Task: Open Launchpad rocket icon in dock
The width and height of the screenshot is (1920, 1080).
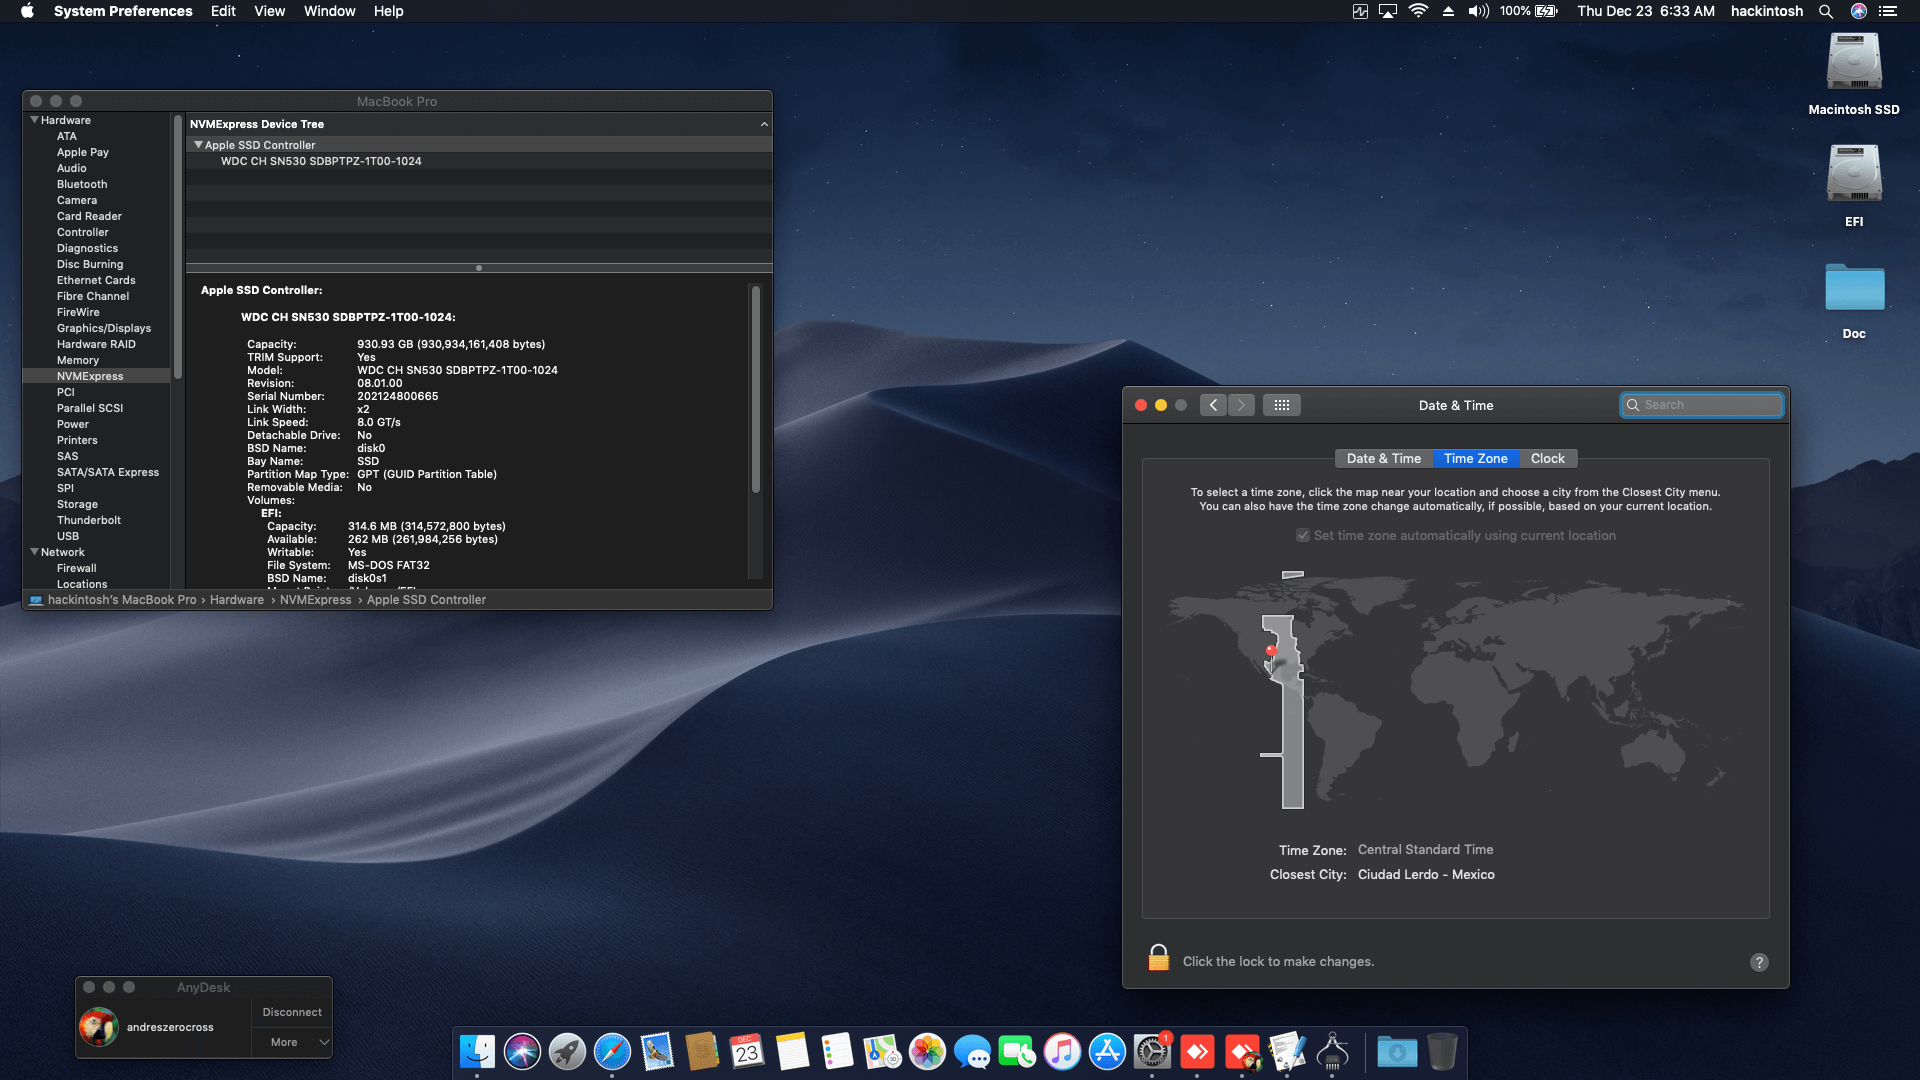Action: click(x=567, y=1052)
